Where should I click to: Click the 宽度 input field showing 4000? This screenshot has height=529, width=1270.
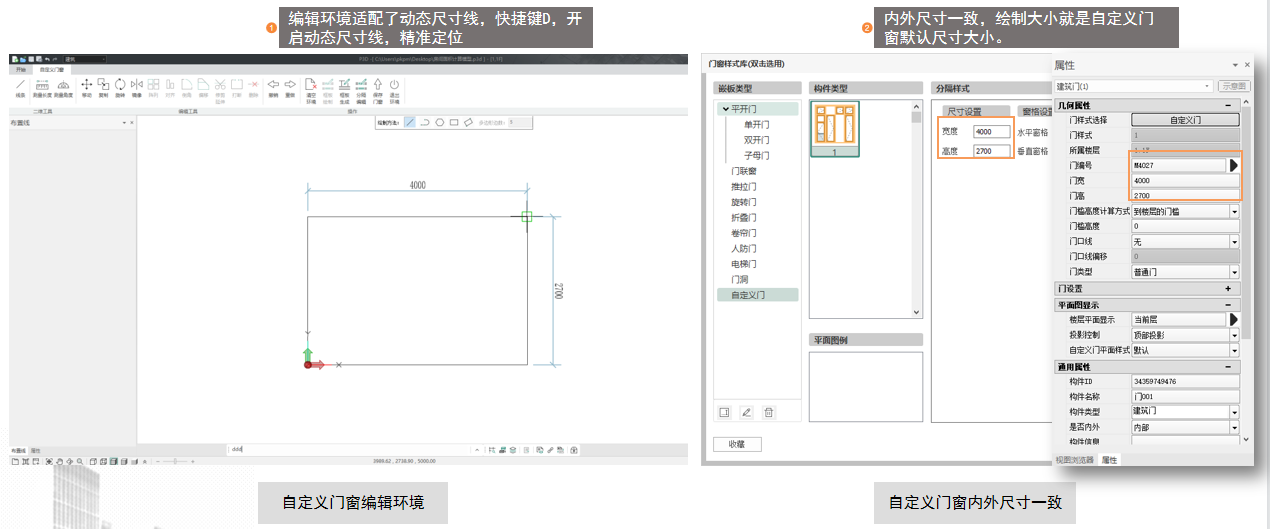tap(992, 132)
